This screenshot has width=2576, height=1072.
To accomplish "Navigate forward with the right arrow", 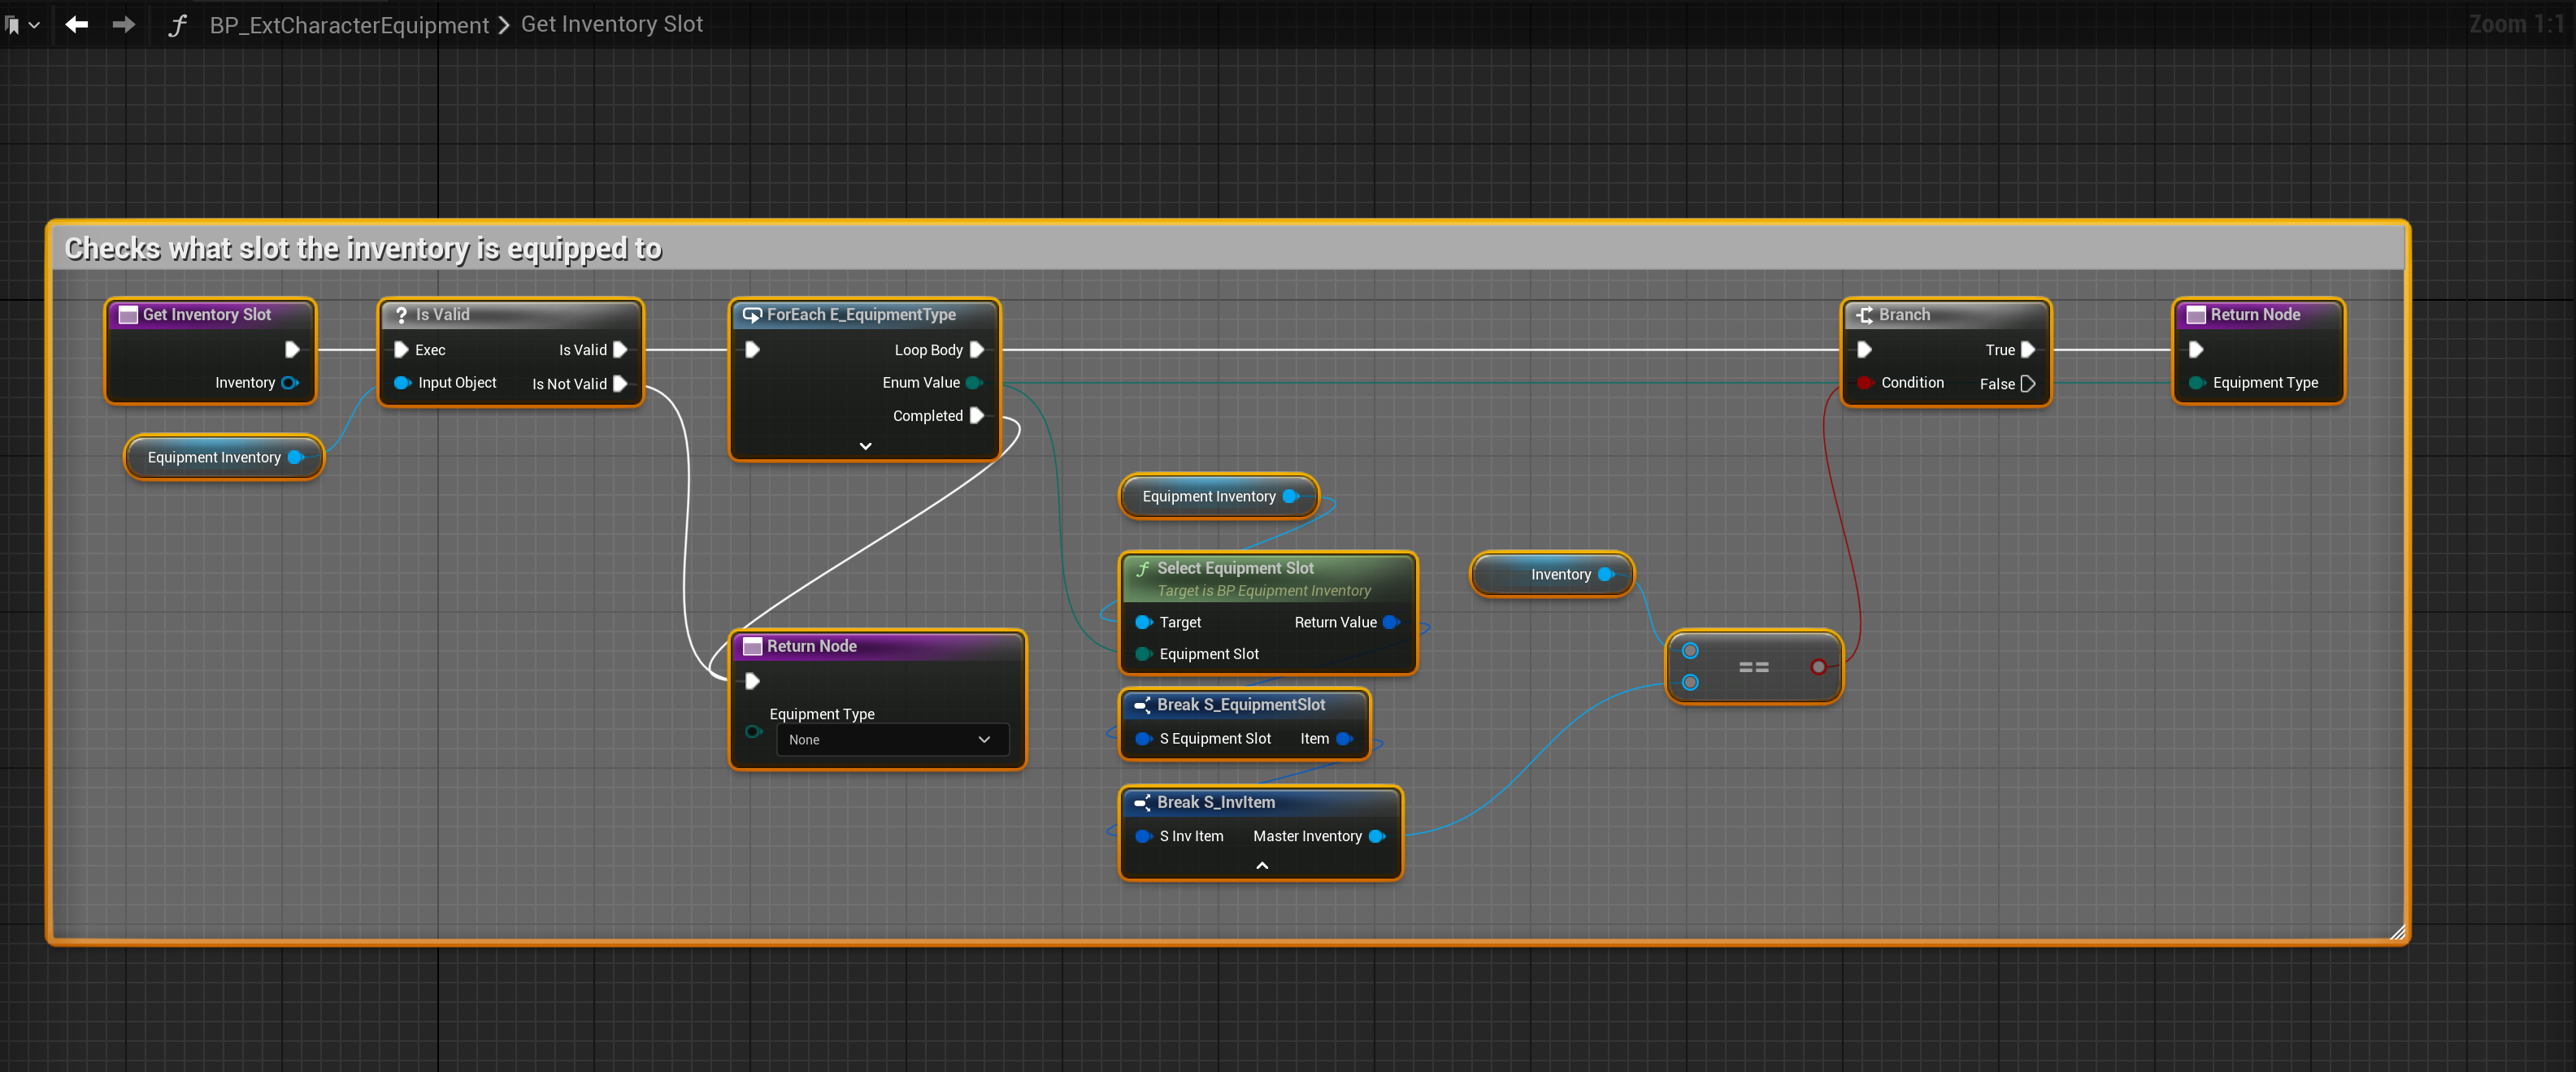I will click(124, 24).
